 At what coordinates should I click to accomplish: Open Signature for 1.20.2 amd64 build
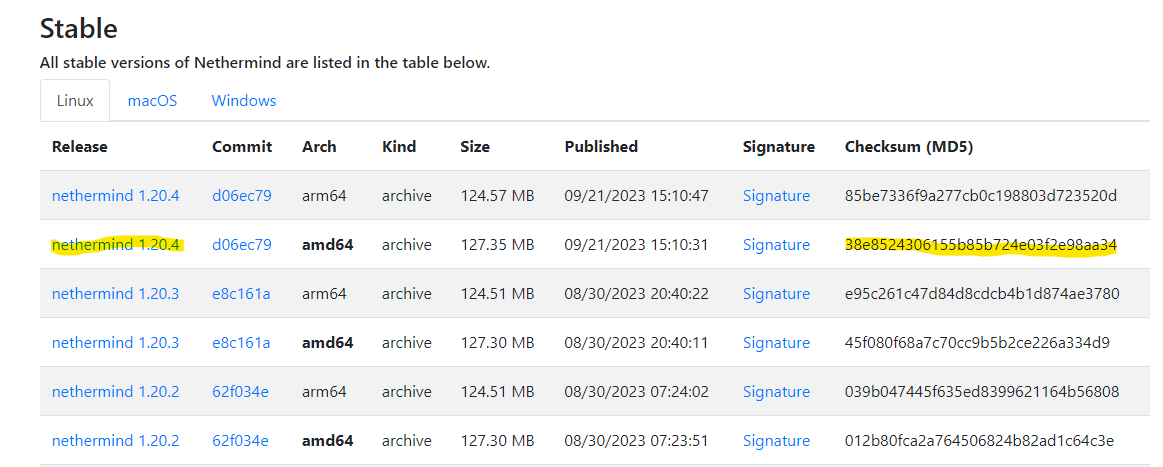point(776,441)
